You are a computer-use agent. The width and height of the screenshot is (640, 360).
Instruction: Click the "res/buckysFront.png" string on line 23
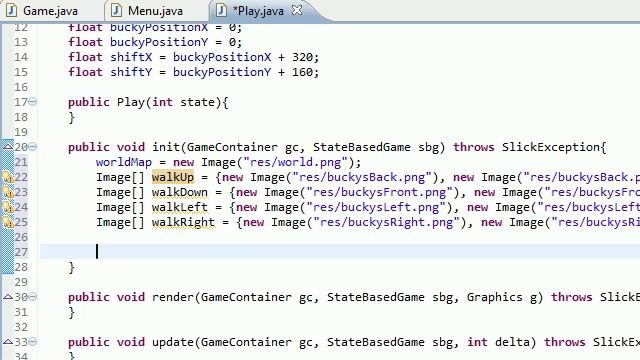click(x=380, y=192)
